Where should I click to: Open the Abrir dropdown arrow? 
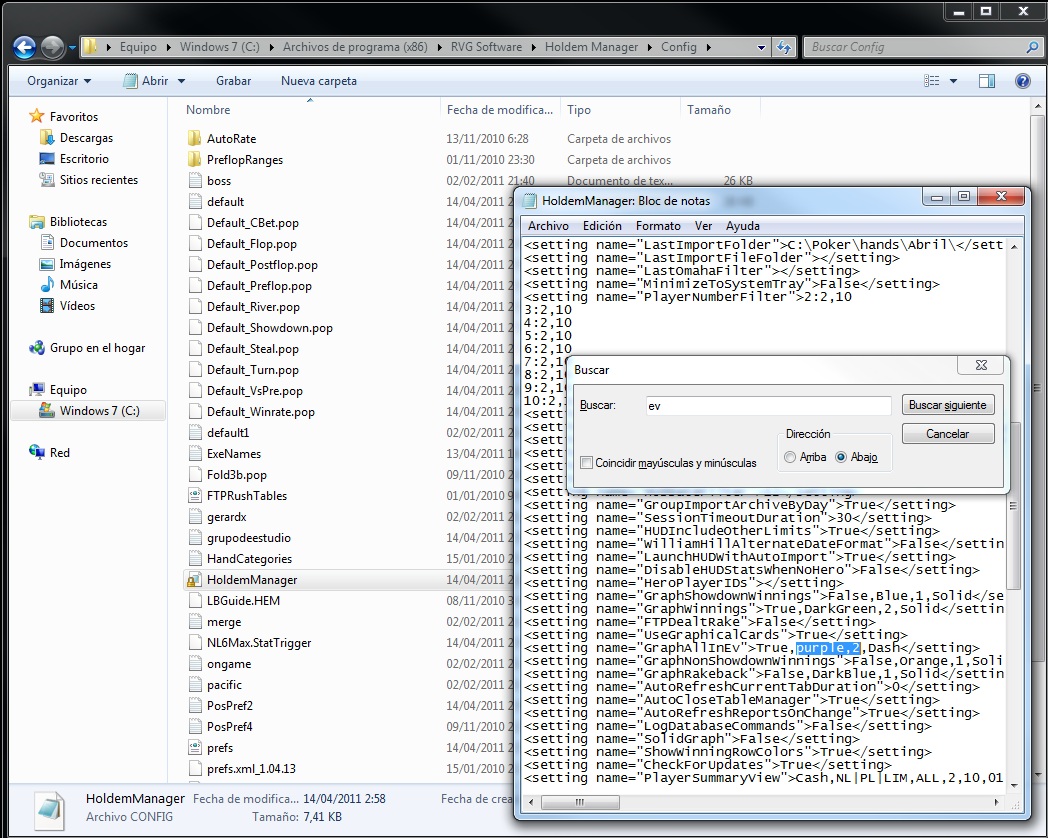(181, 81)
